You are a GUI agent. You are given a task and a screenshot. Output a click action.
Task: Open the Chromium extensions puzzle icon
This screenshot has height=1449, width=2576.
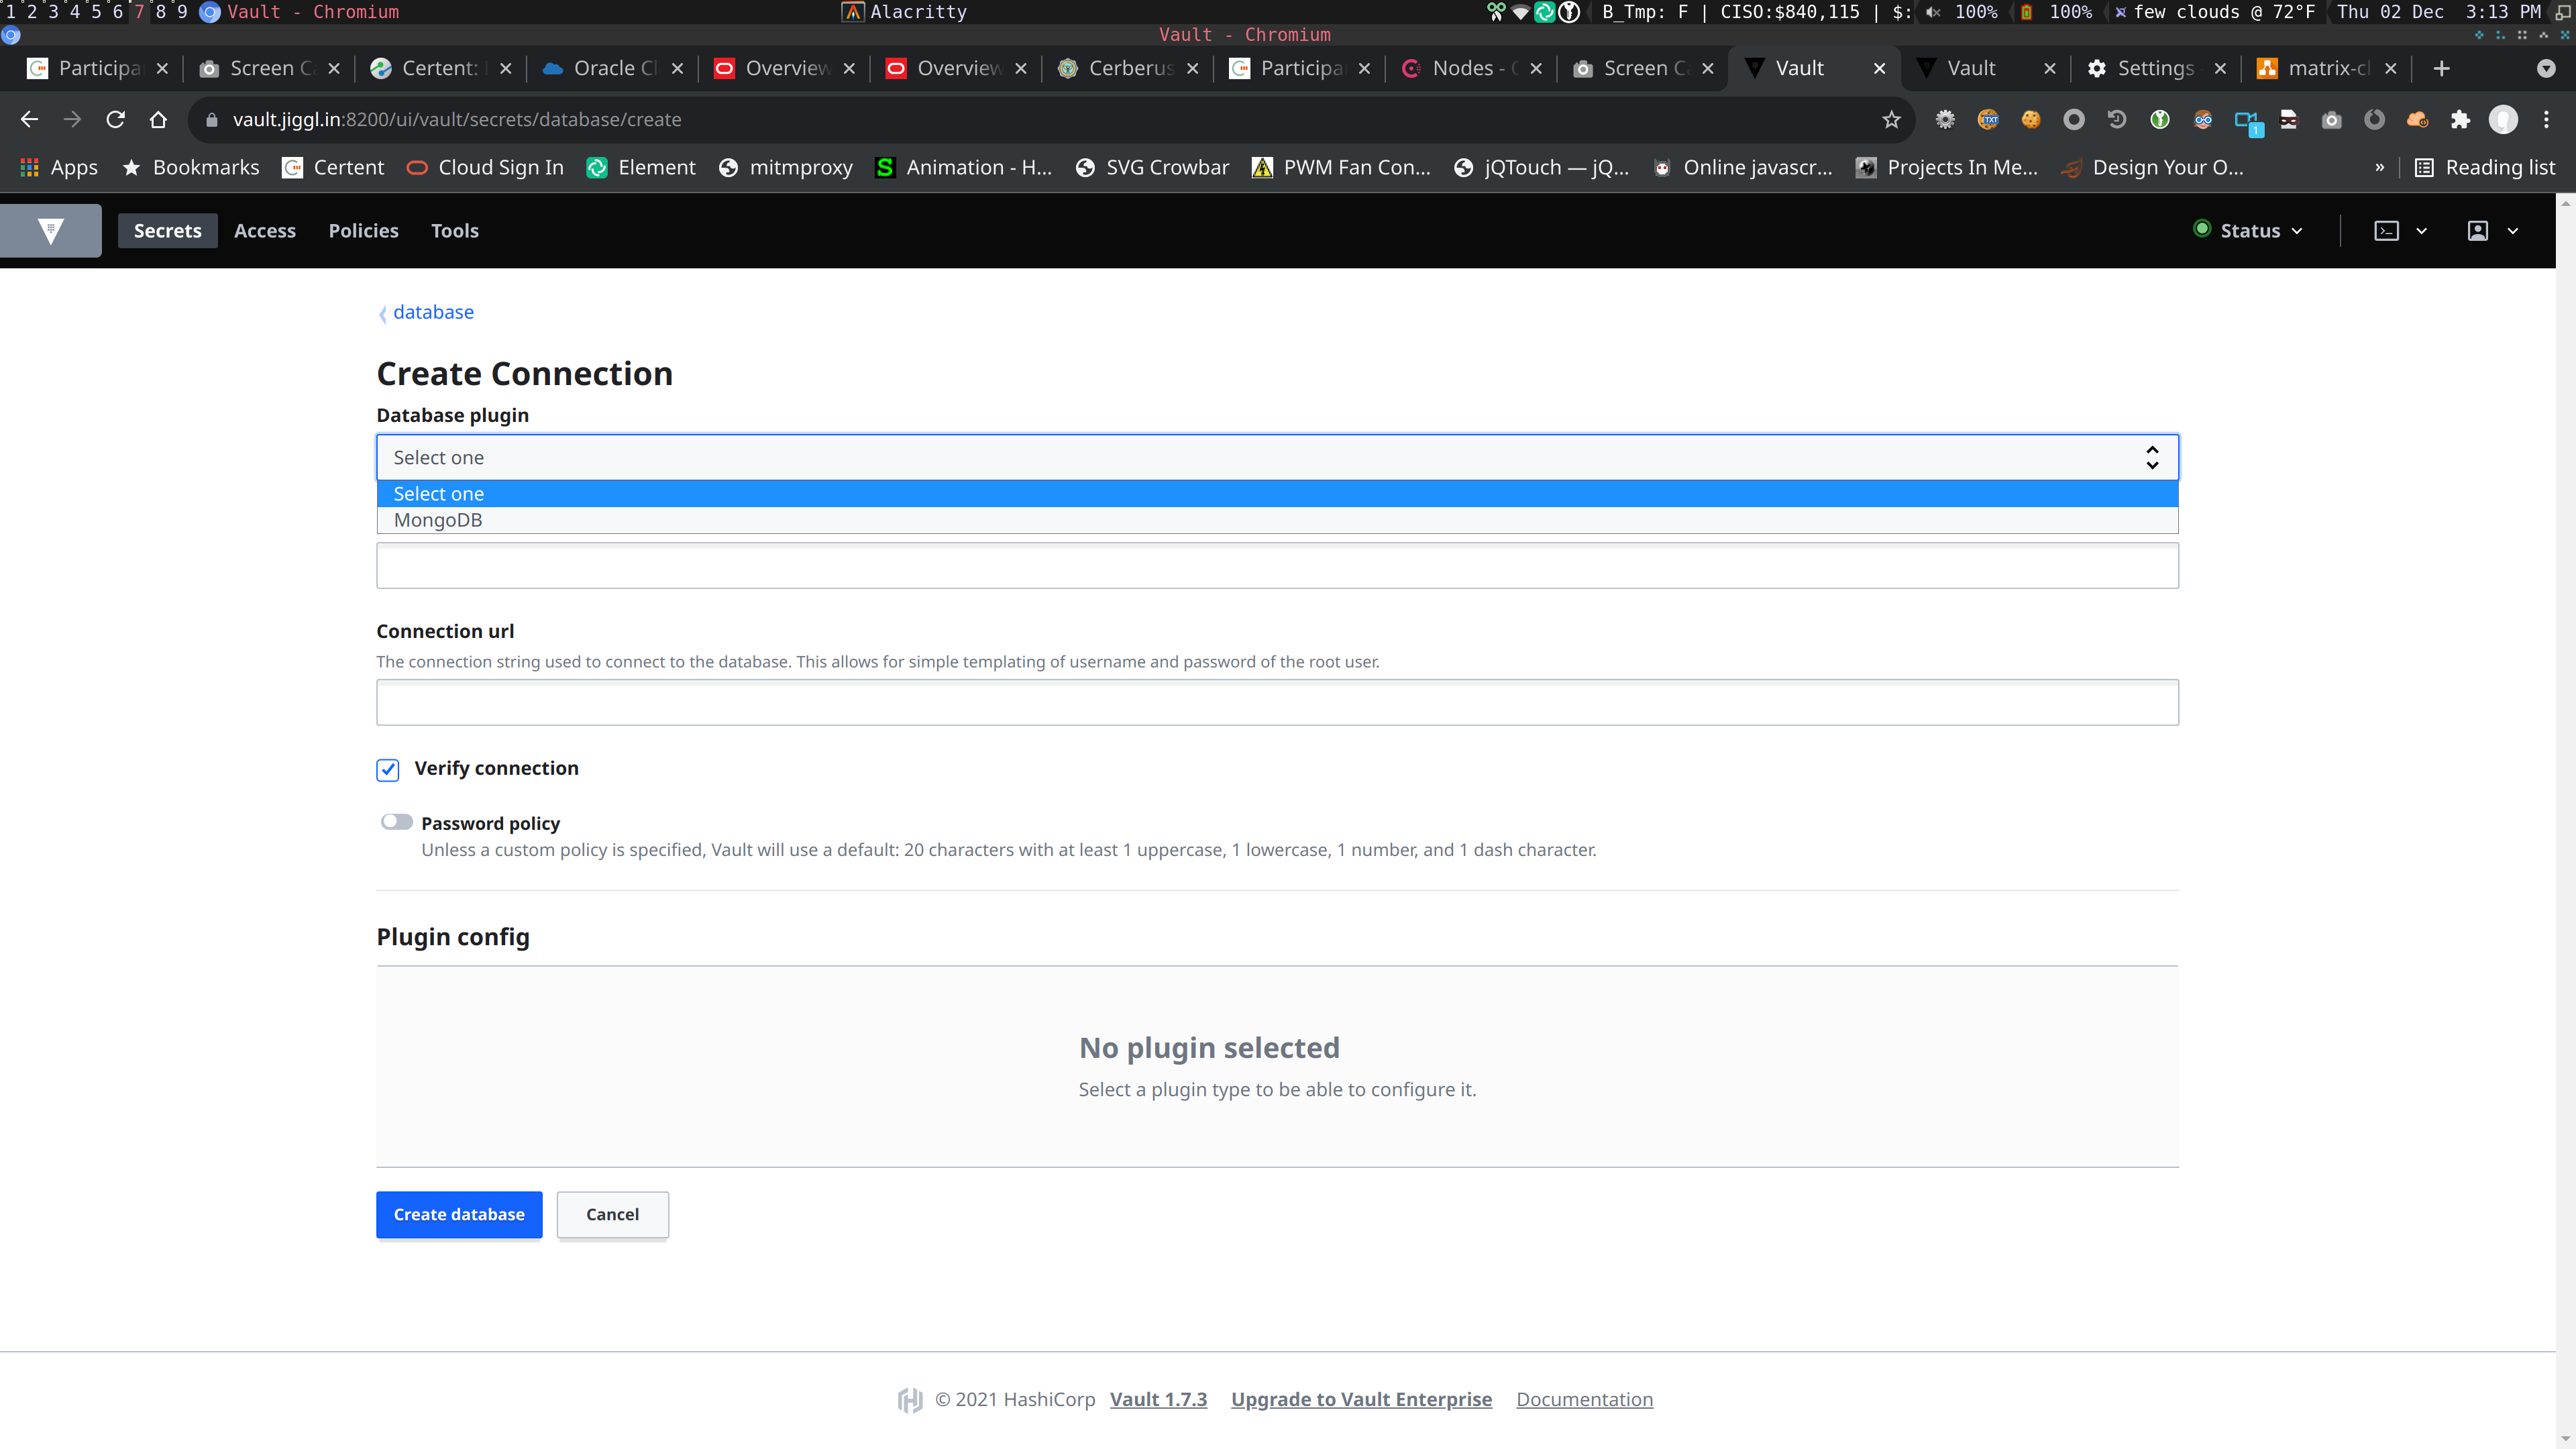(x=2460, y=120)
